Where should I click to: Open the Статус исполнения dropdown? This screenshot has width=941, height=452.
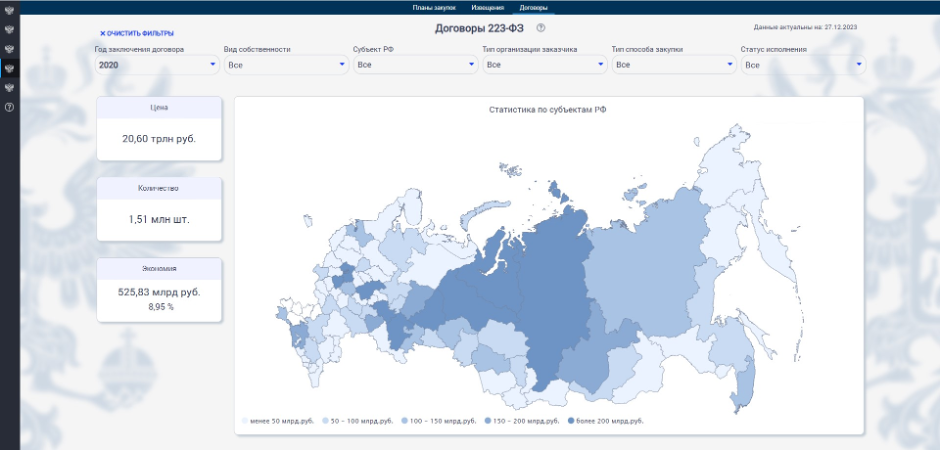[803, 65]
